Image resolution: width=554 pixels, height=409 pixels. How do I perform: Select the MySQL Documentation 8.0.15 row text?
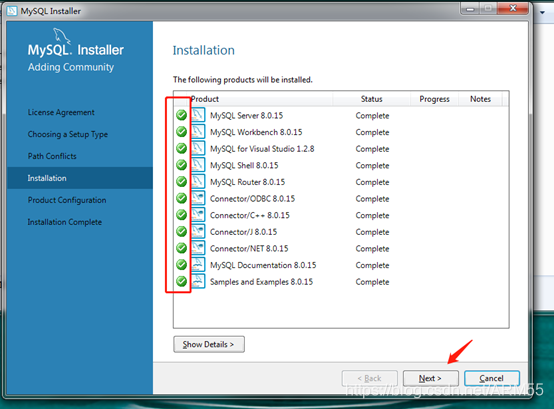263,265
